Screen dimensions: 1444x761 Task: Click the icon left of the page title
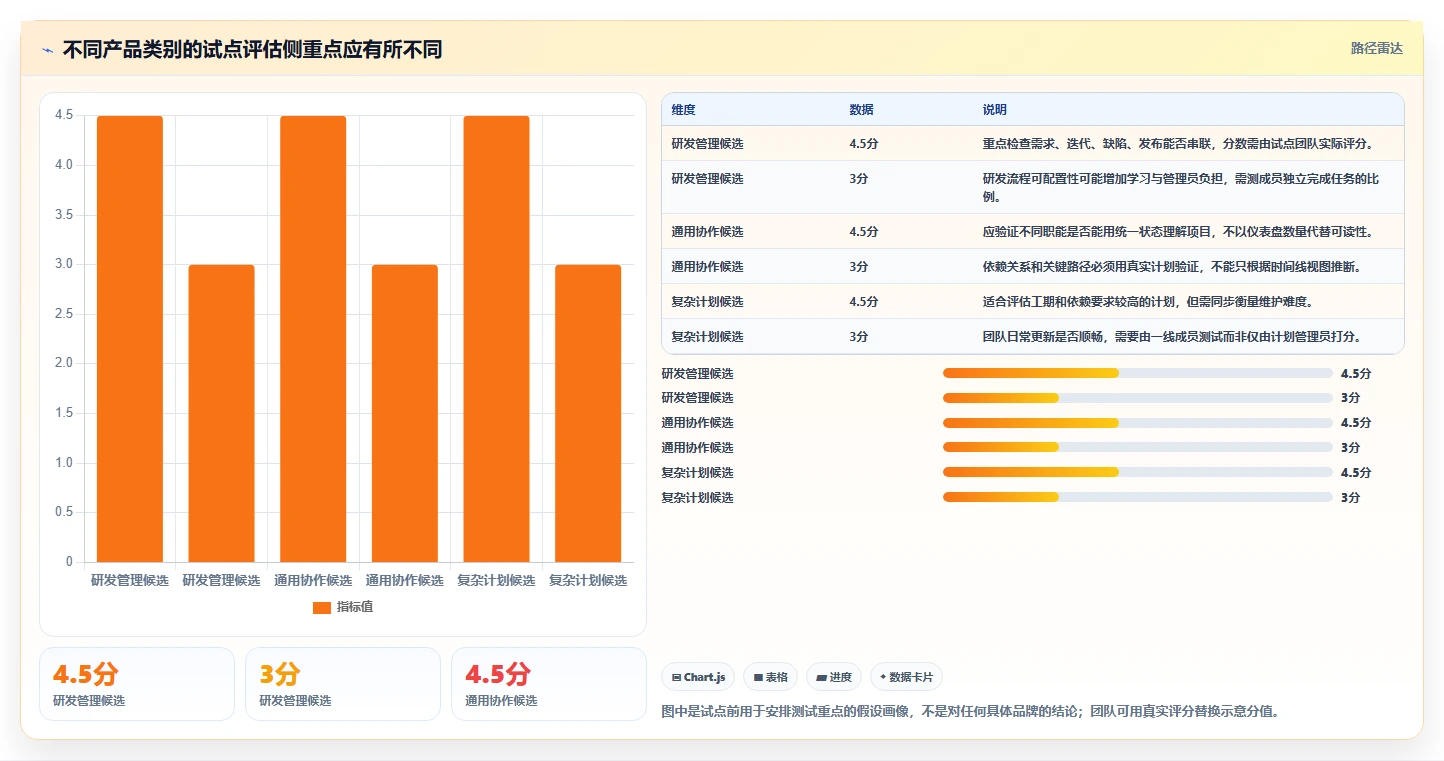(x=47, y=50)
